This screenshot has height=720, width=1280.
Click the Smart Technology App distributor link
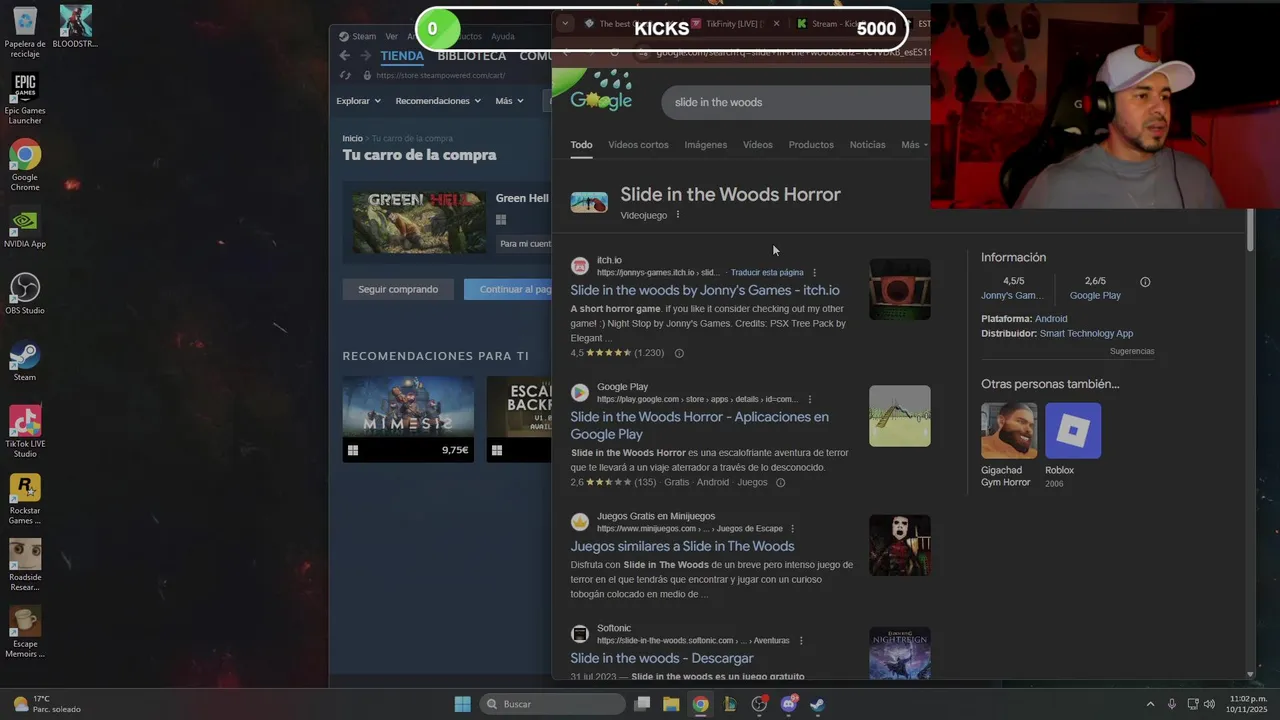pyautogui.click(x=1086, y=333)
